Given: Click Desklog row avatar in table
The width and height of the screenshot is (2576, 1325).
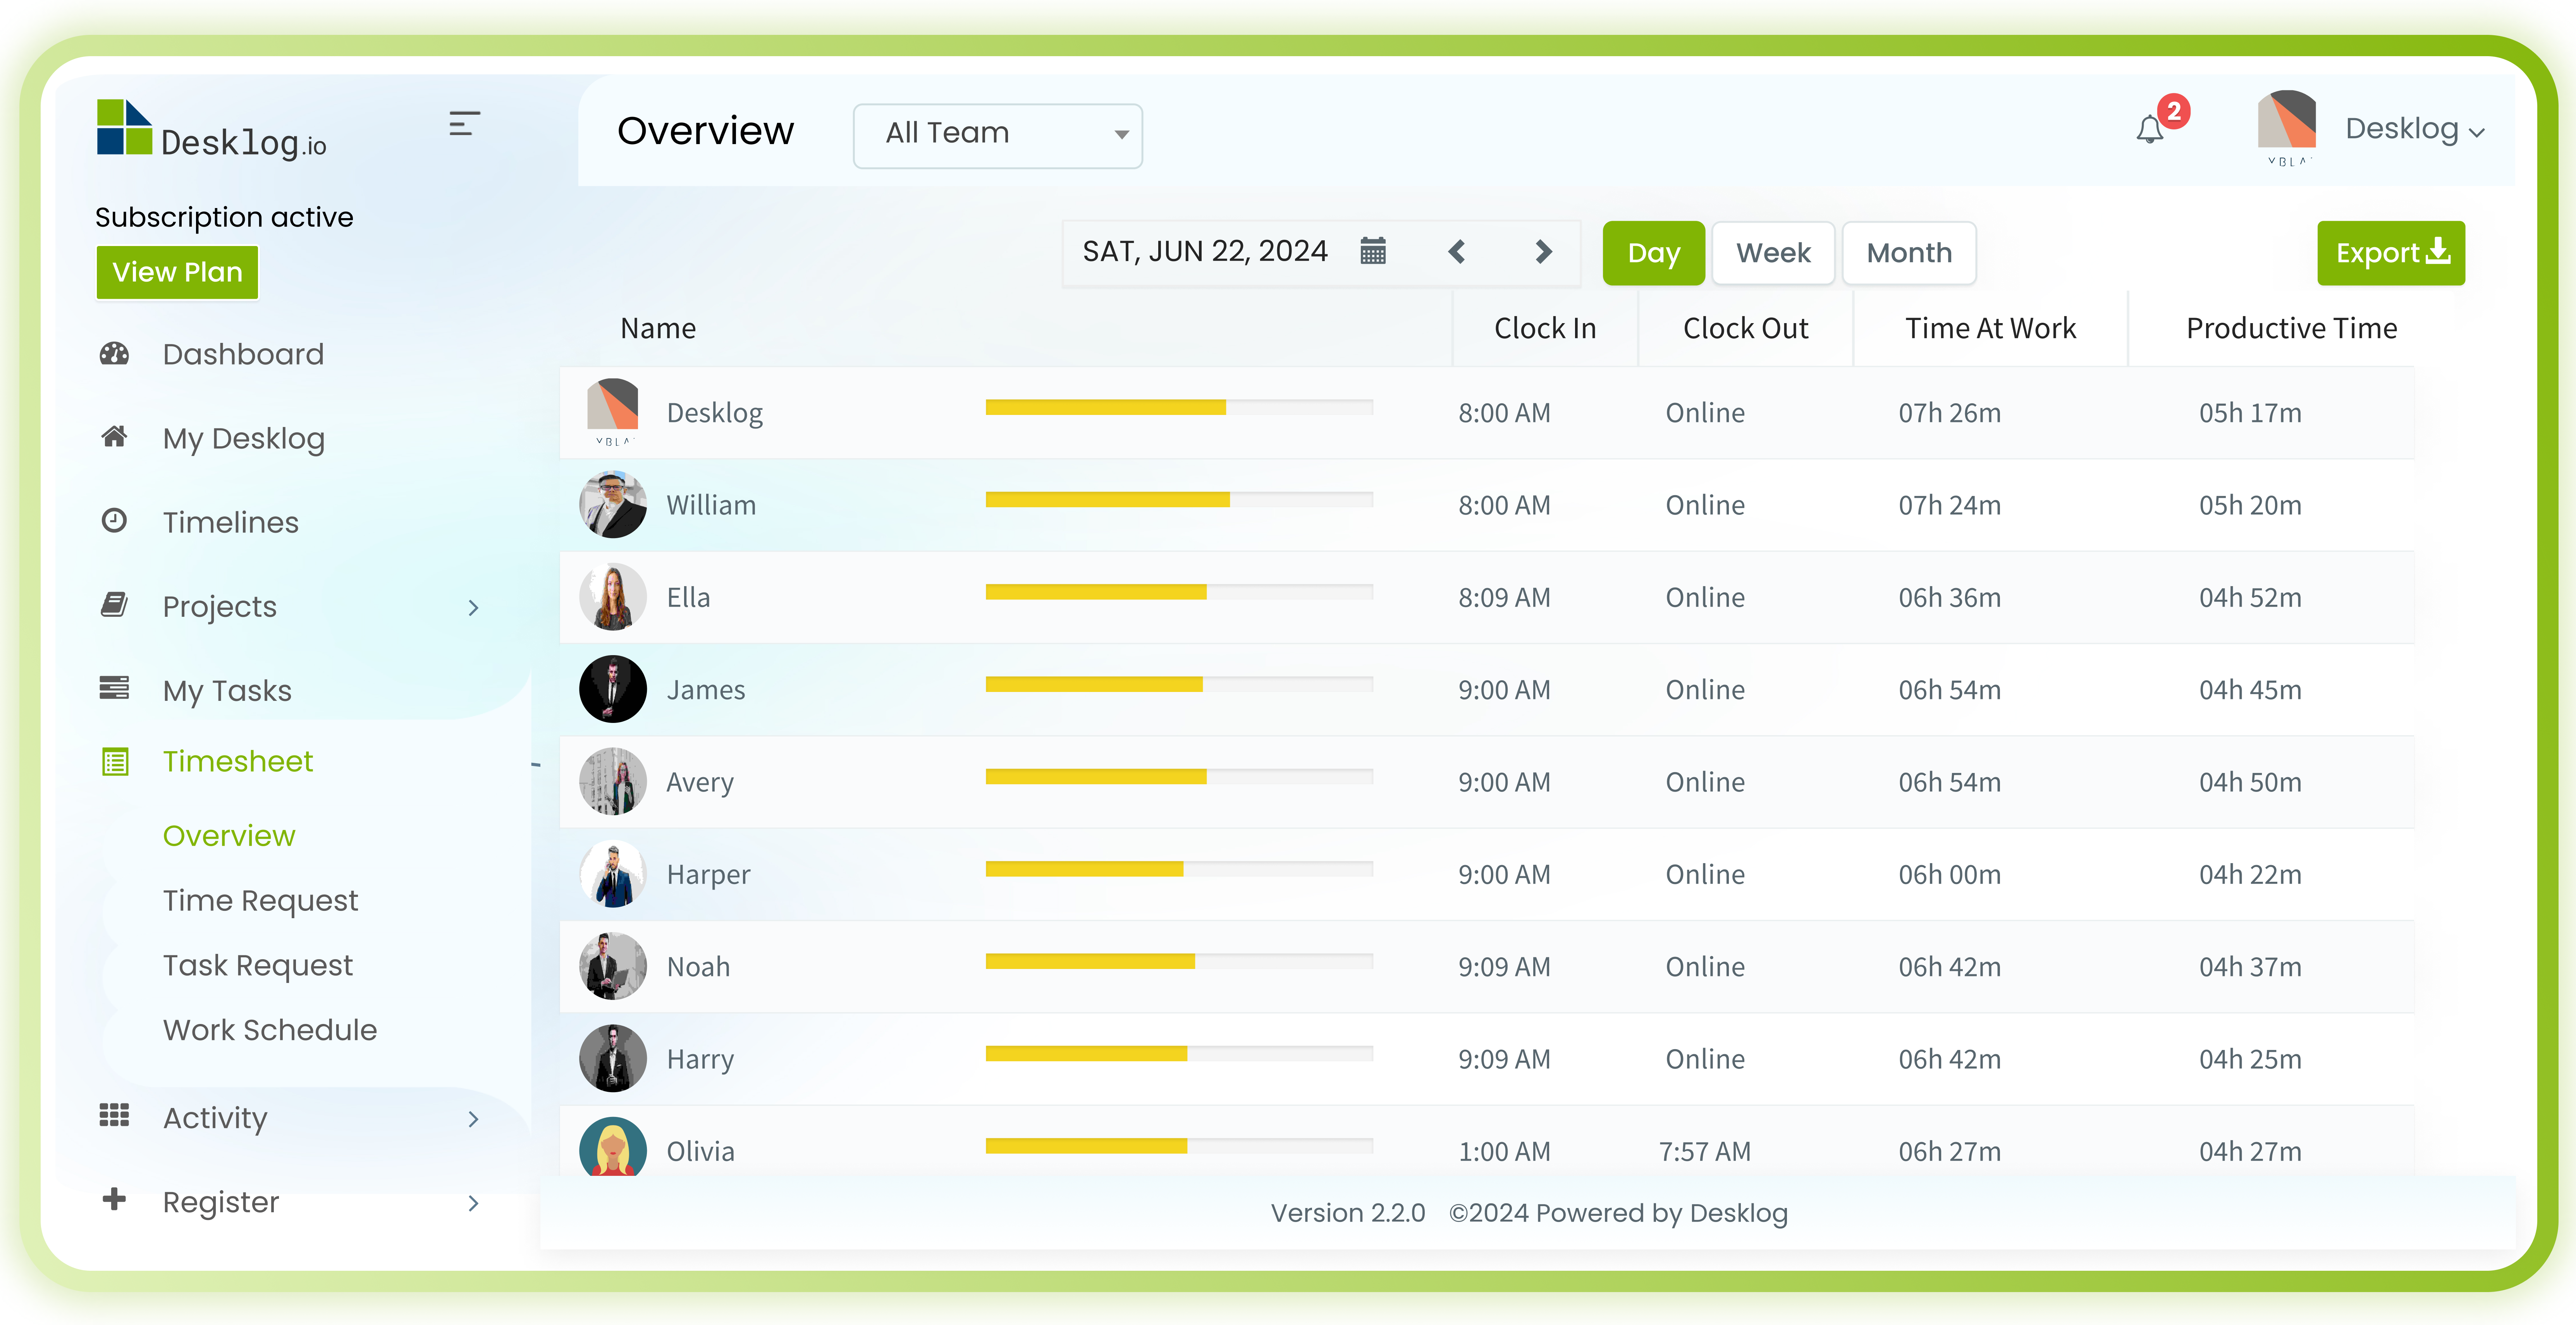Looking at the screenshot, I should click(613, 412).
